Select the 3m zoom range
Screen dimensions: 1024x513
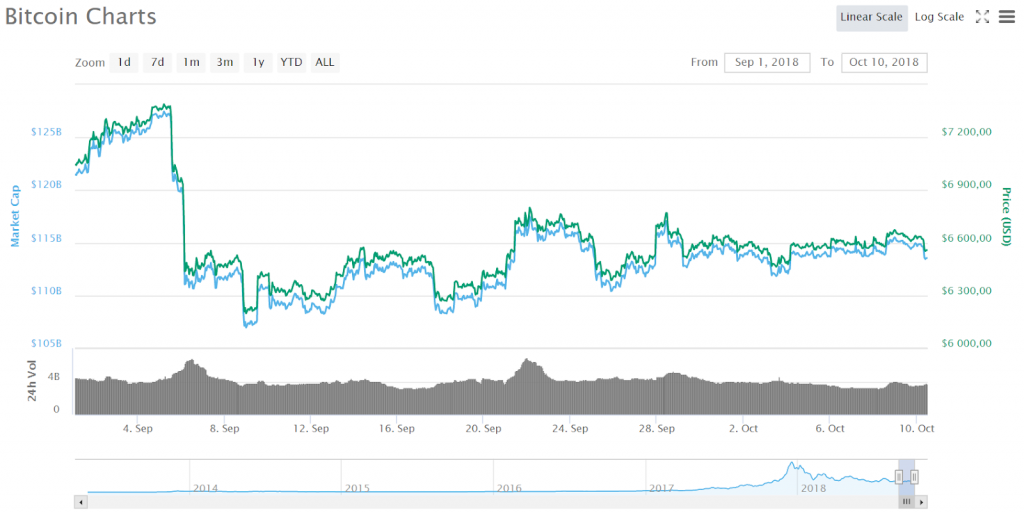224,62
